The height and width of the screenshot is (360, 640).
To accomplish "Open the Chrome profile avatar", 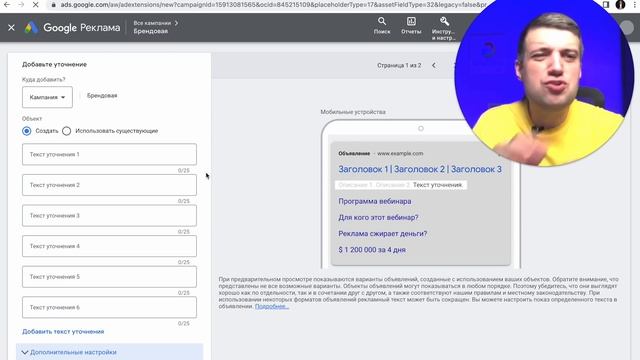I will pos(620,5).
